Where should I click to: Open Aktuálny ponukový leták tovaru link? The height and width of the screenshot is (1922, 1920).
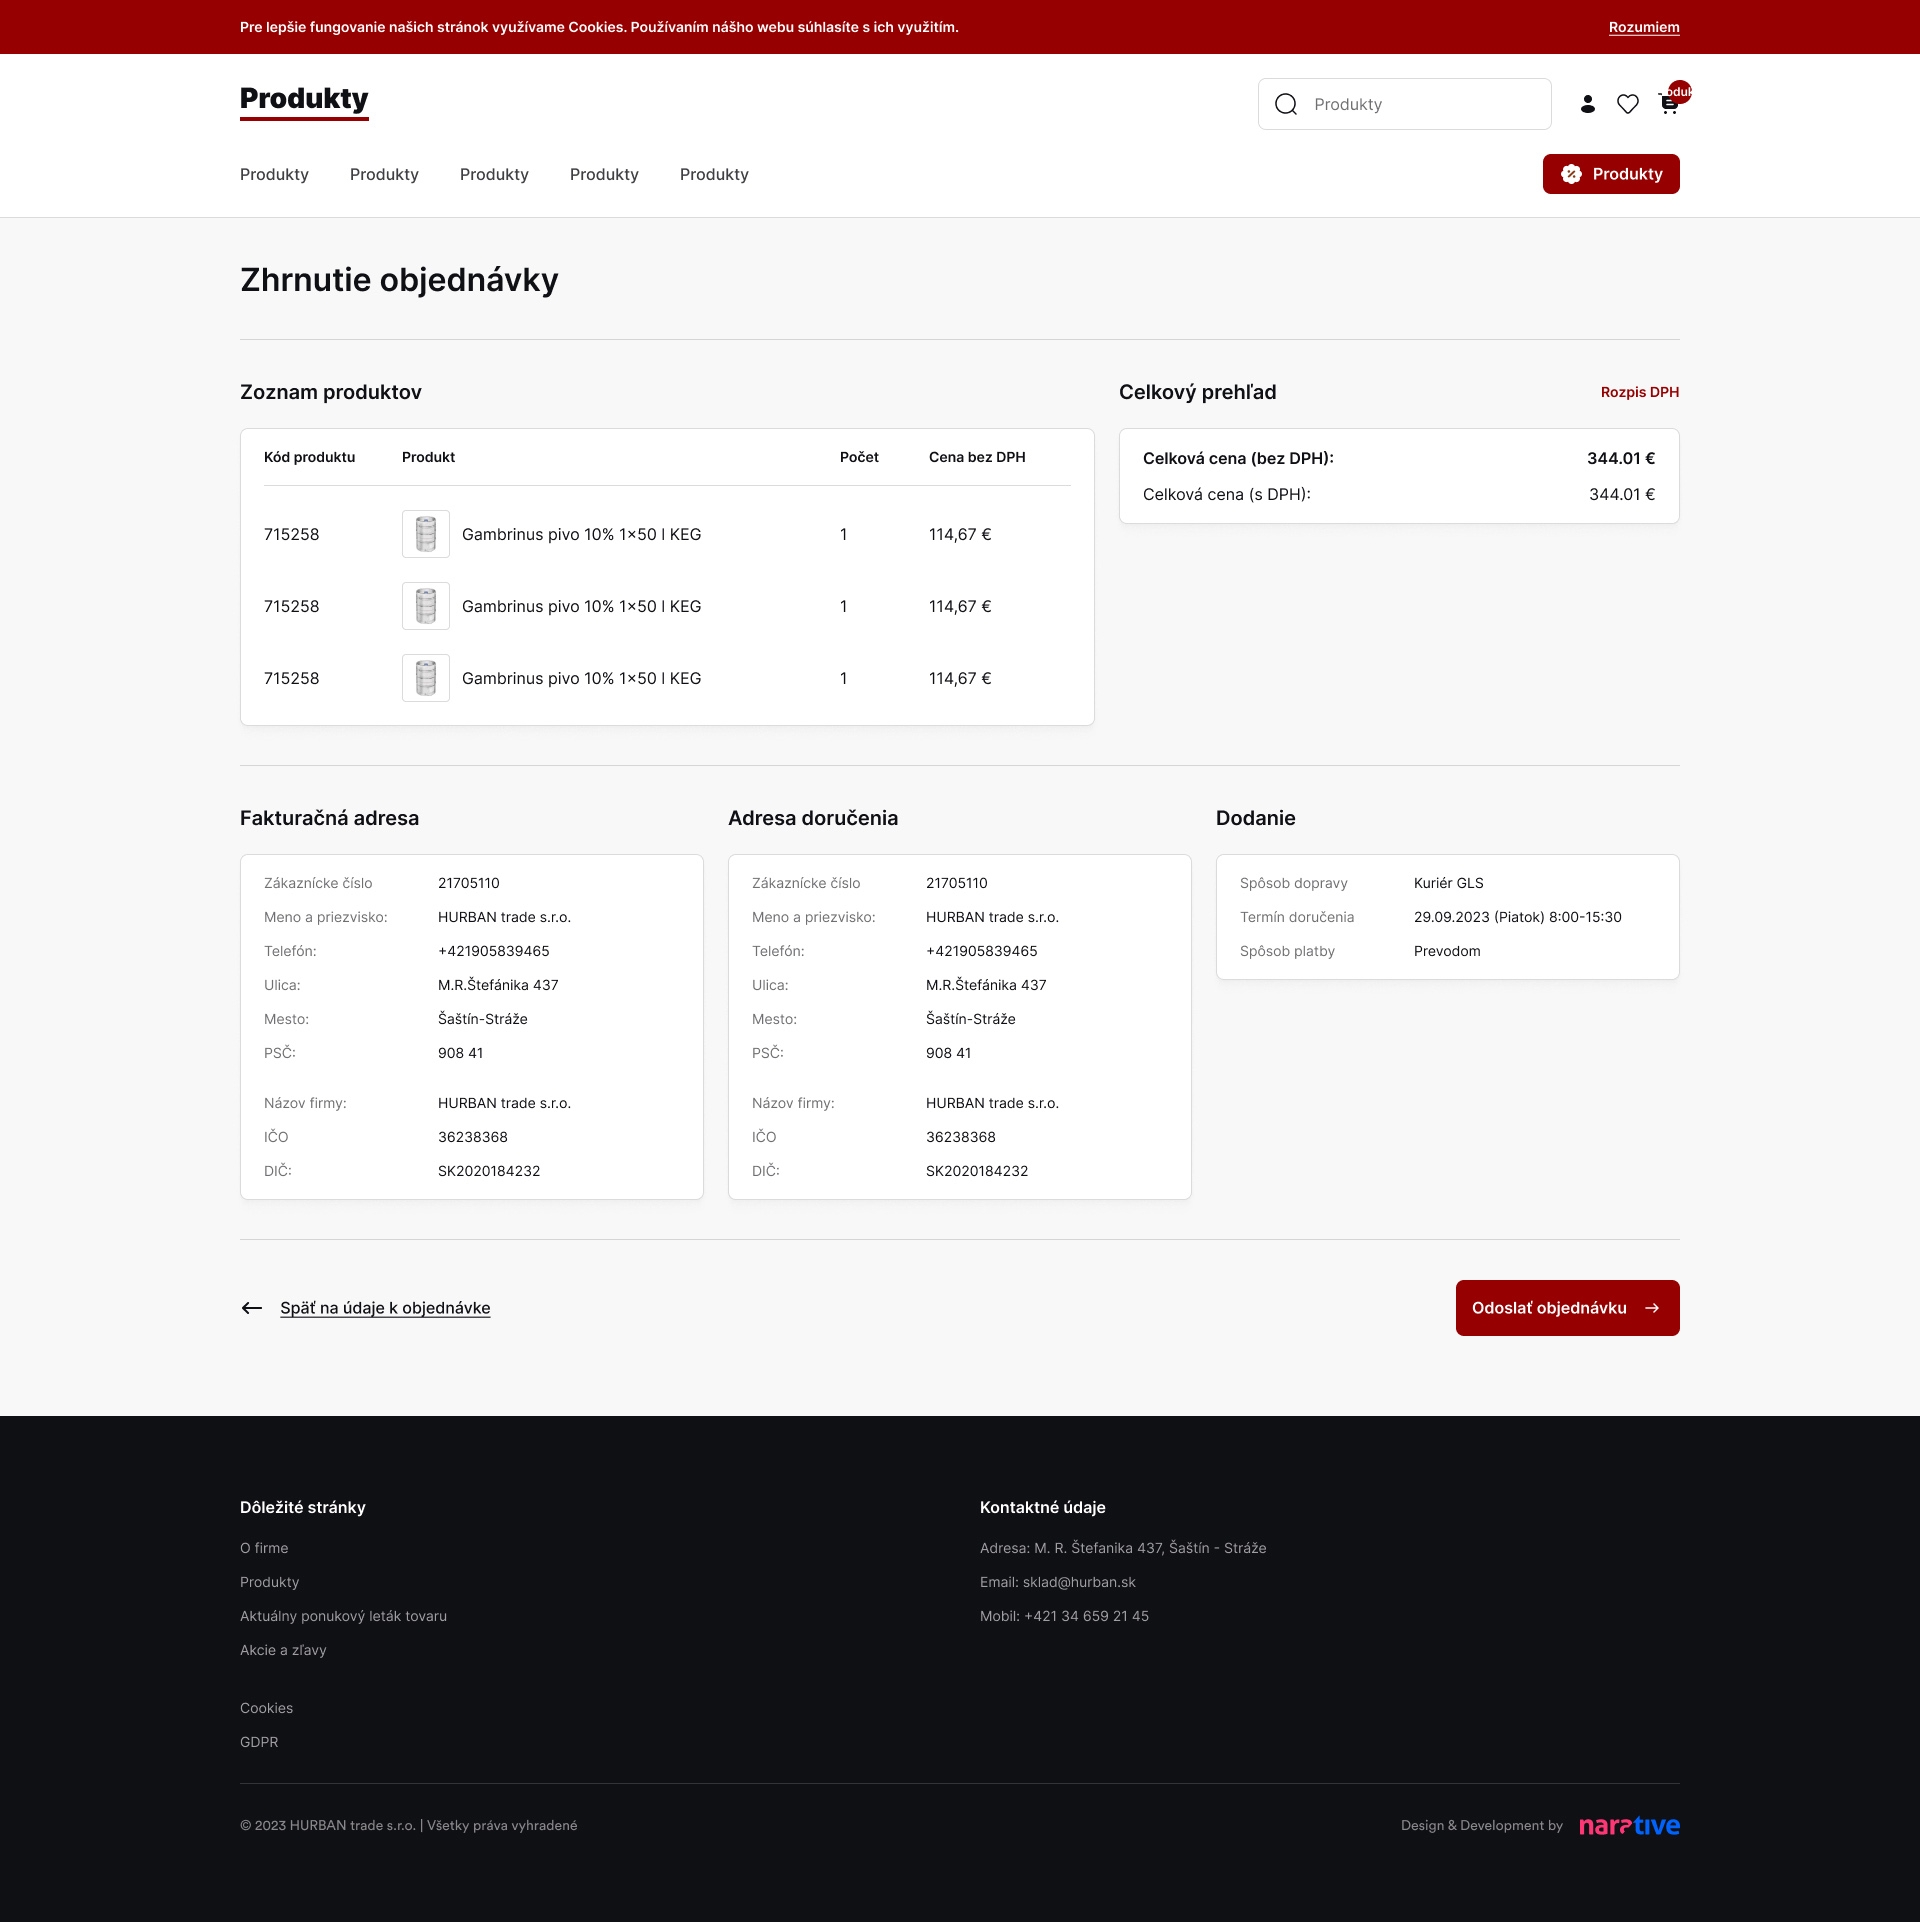click(x=343, y=1616)
